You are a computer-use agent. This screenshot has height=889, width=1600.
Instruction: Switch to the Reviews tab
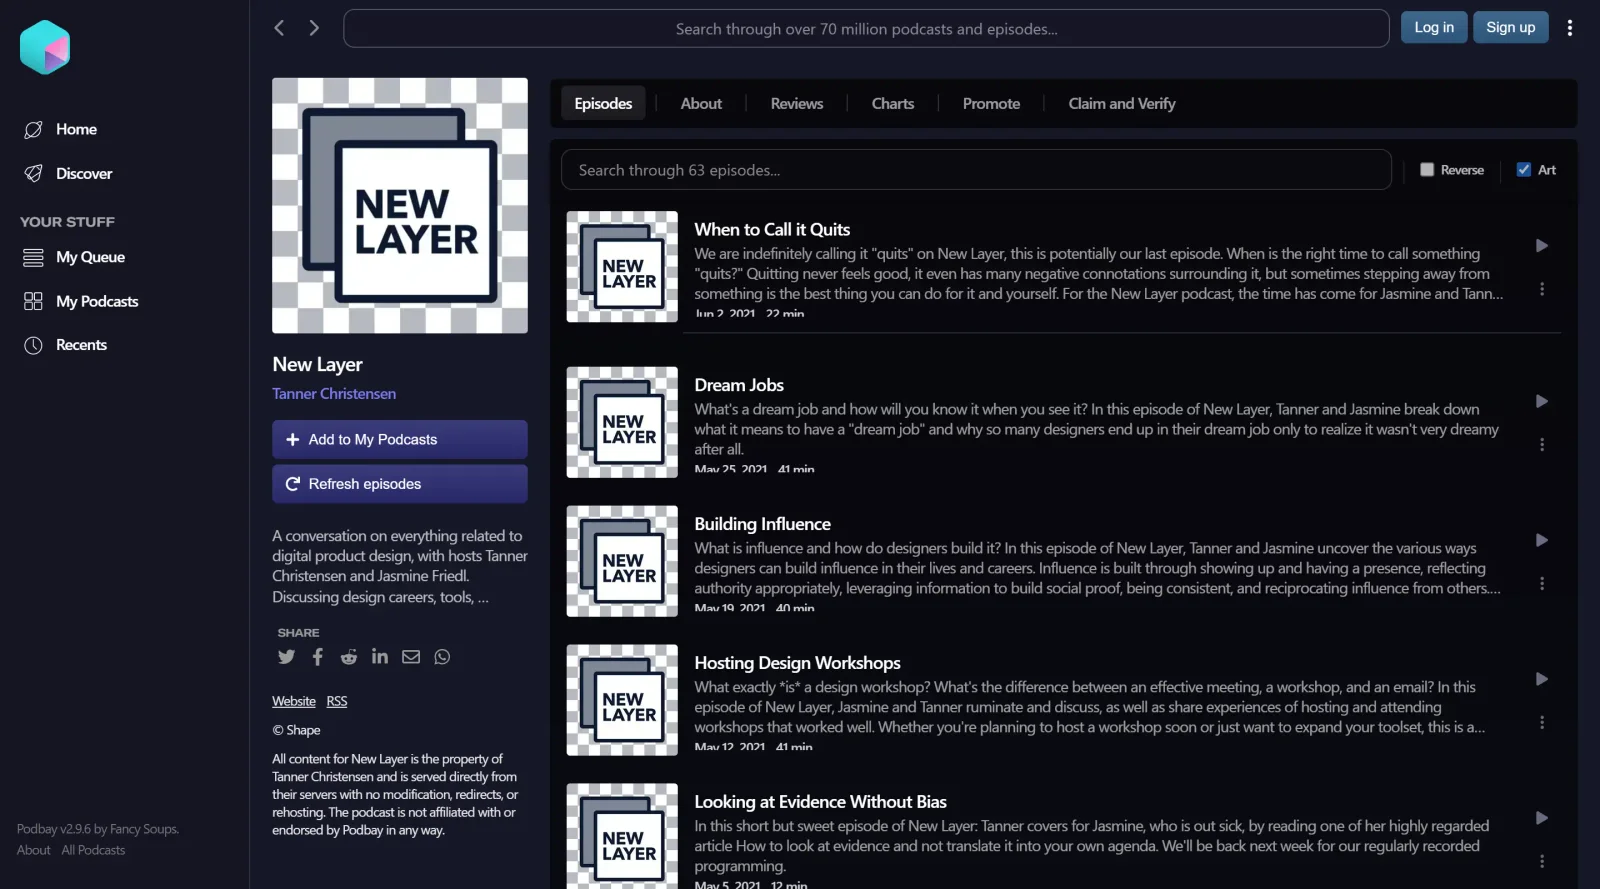pyautogui.click(x=797, y=103)
